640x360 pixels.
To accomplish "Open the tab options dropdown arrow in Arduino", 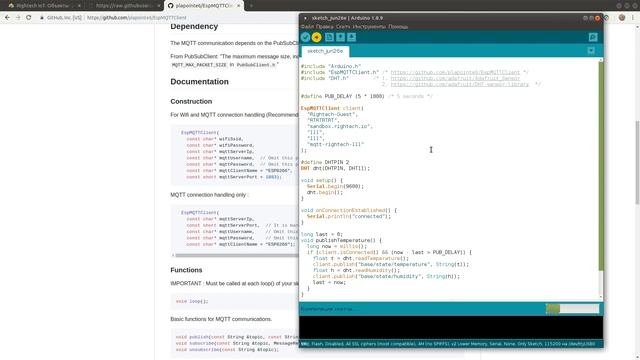I will [x=591, y=51].
